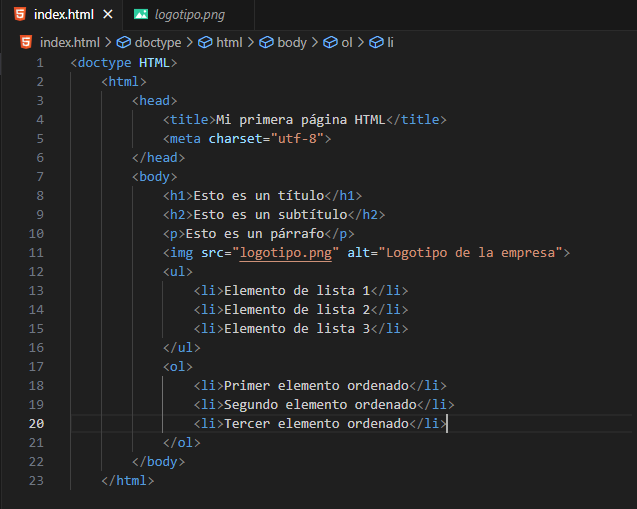Click the closing head tag

point(158,158)
